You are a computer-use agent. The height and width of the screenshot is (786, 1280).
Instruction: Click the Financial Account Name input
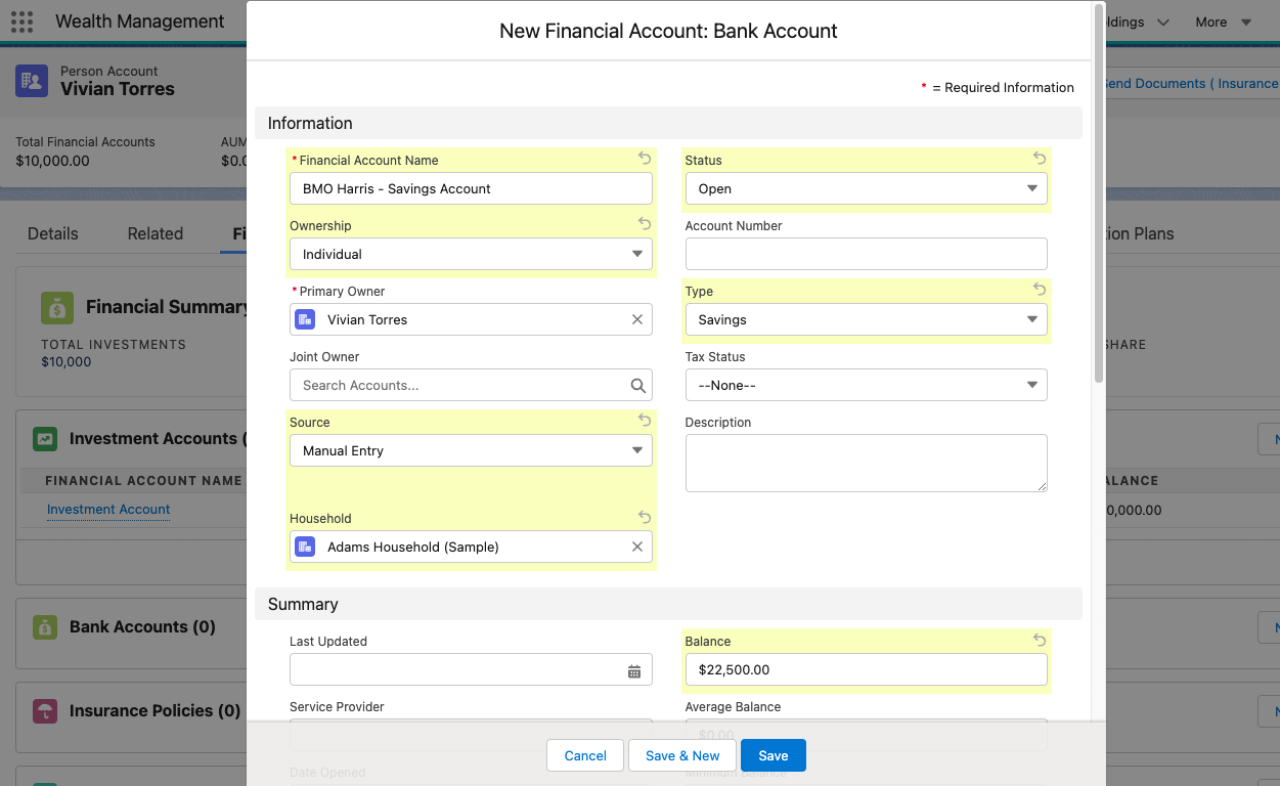[471, 189]
